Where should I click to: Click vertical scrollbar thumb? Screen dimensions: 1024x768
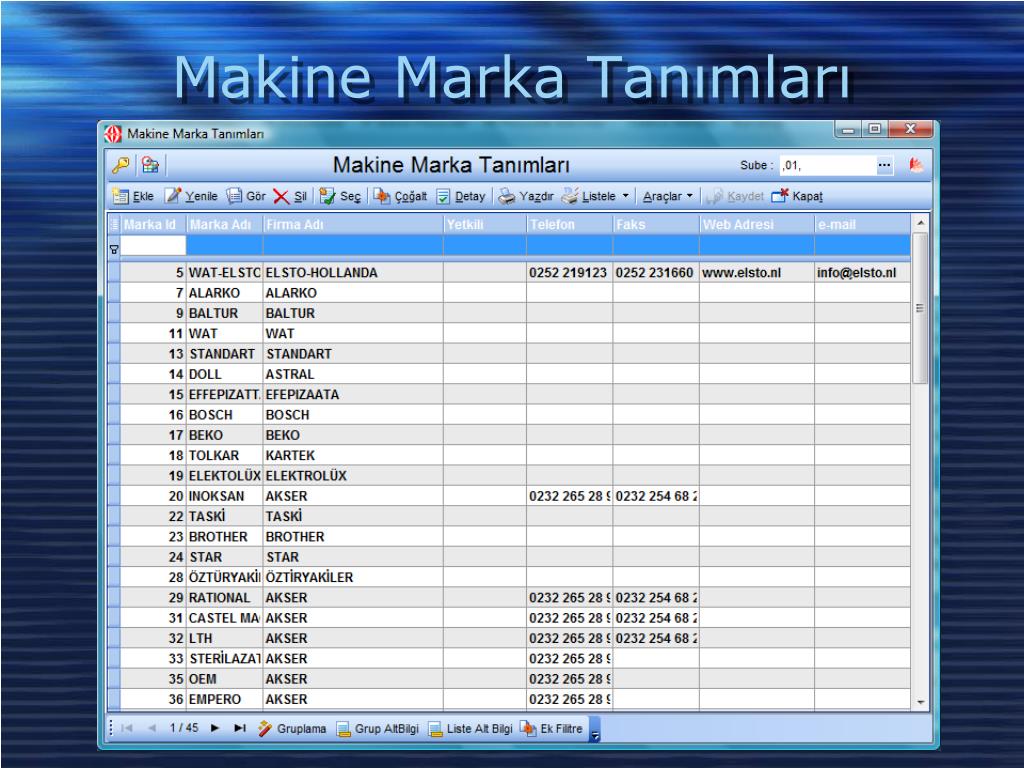920,308
